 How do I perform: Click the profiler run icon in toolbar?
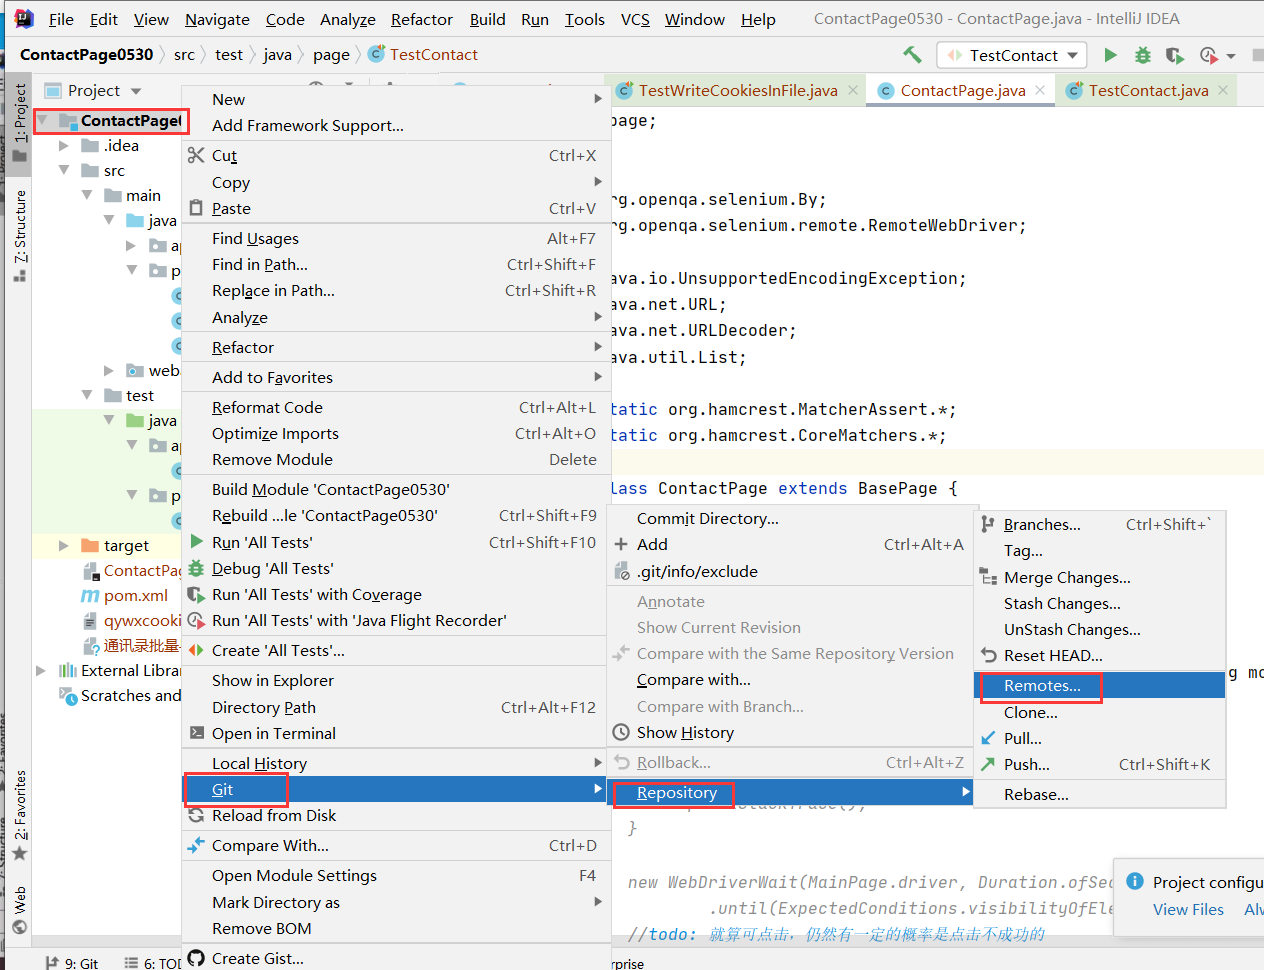[x=1208, y=55]
